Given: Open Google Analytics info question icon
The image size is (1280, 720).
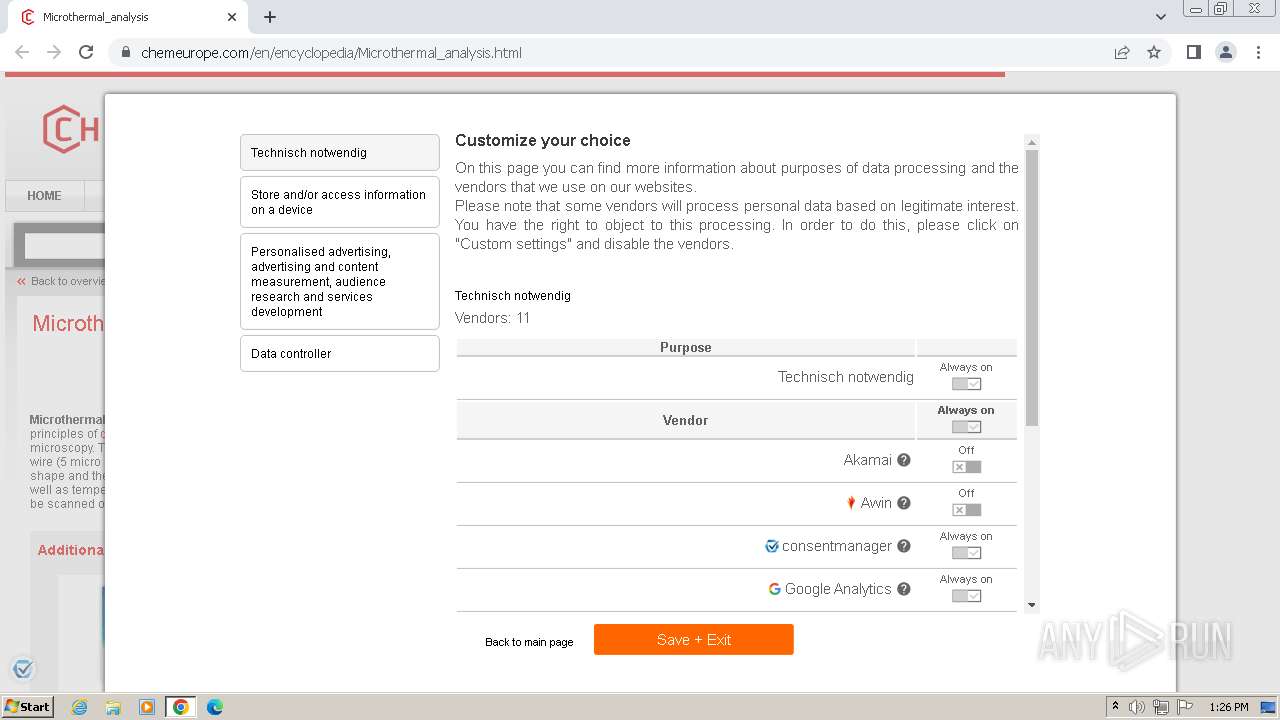Looking at the screenshot, I should pyautogui.click(x=904, y=589).
